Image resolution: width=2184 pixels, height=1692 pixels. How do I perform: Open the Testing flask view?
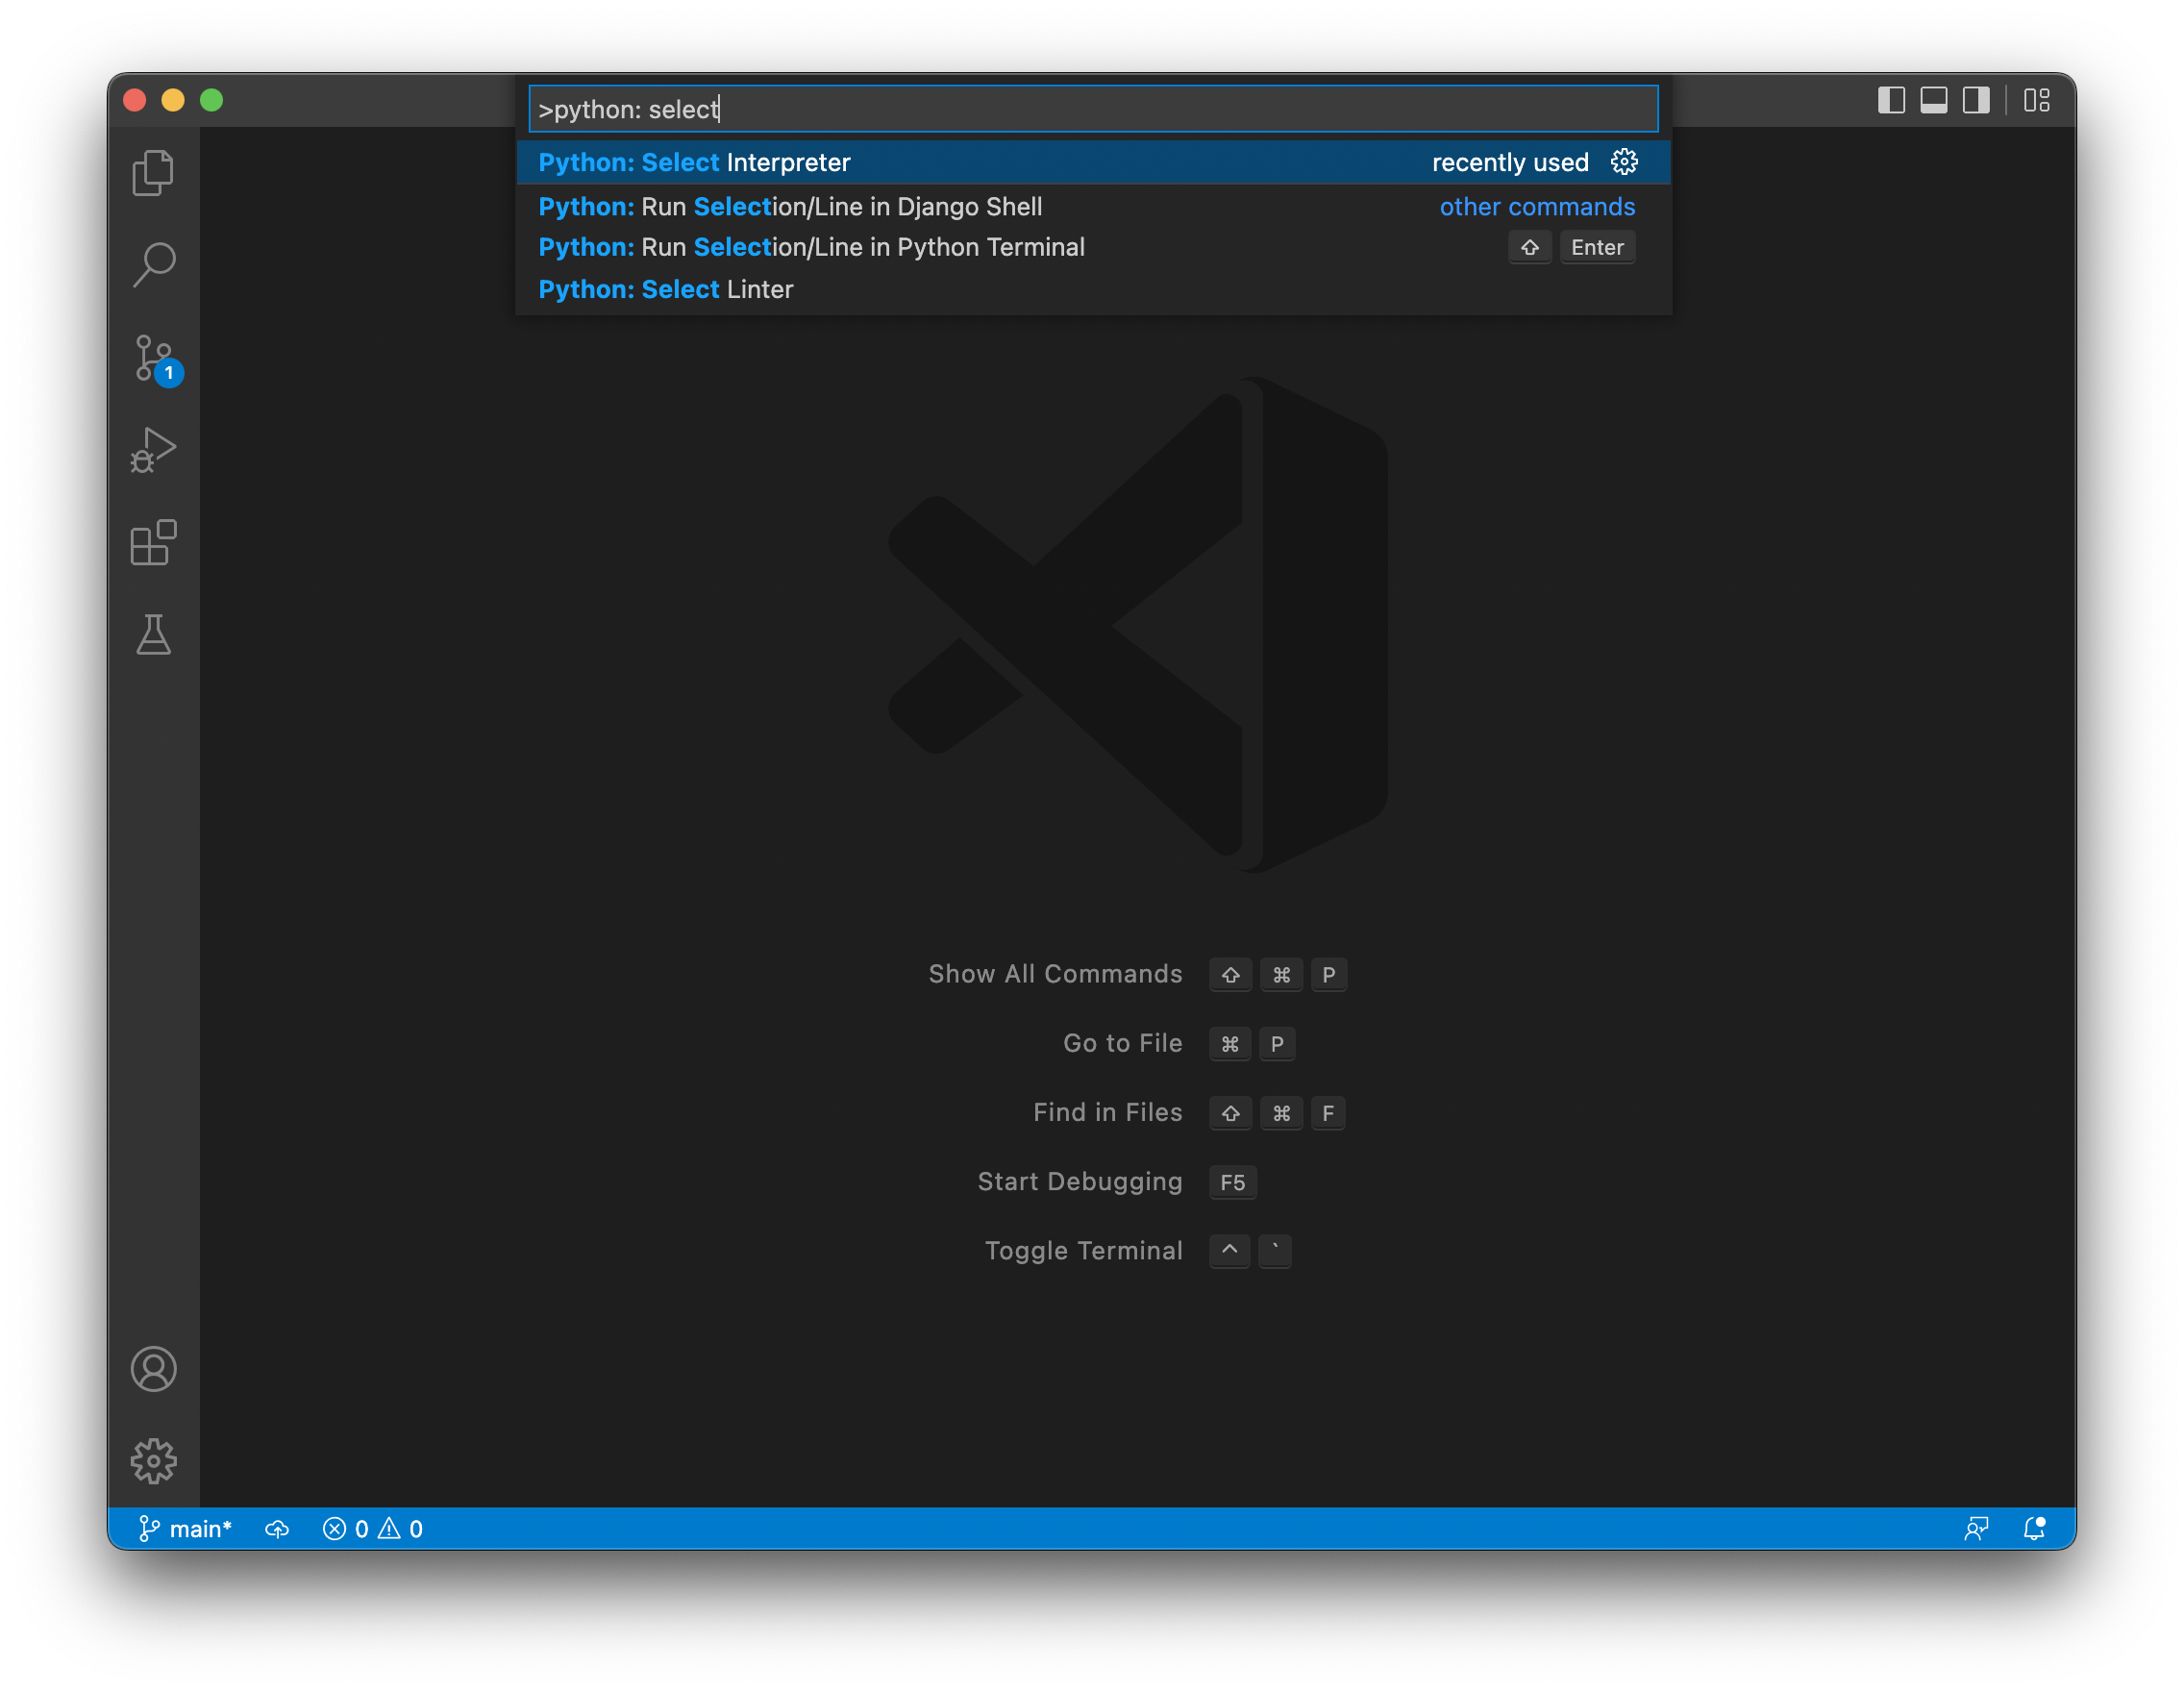tap(153, 635)
